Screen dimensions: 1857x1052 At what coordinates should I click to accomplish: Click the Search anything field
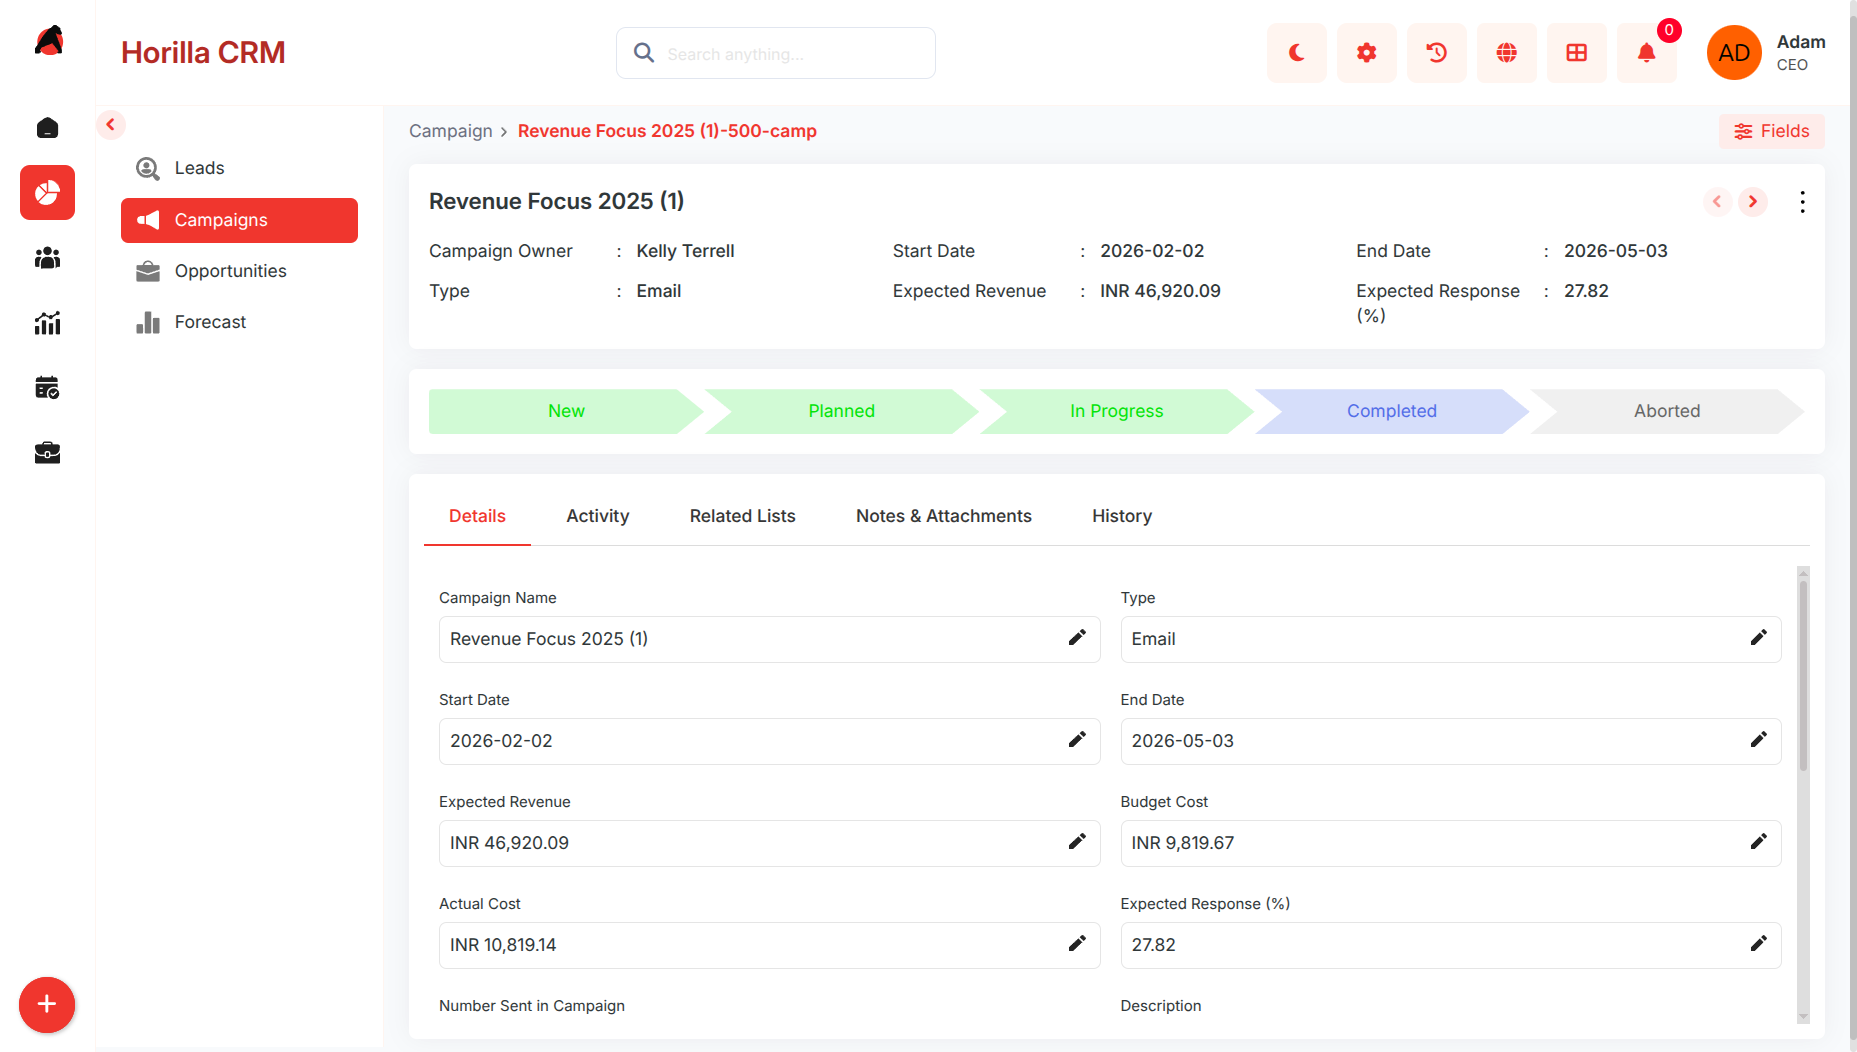pyautogui.click(x=776, y=53)
